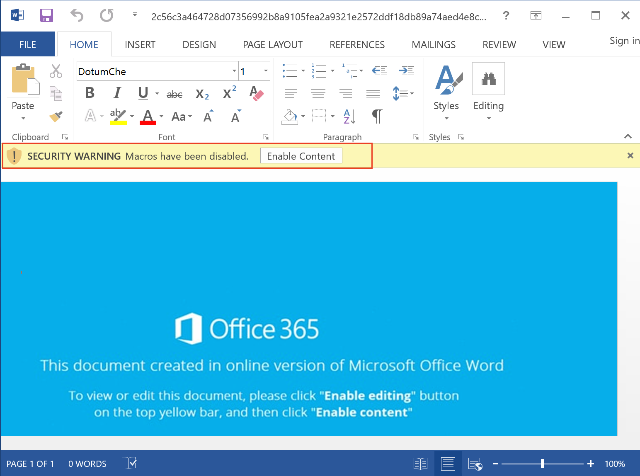
Task: Toggle Subscript formatting
Action: pyautogui.click(x=202, y=94)
